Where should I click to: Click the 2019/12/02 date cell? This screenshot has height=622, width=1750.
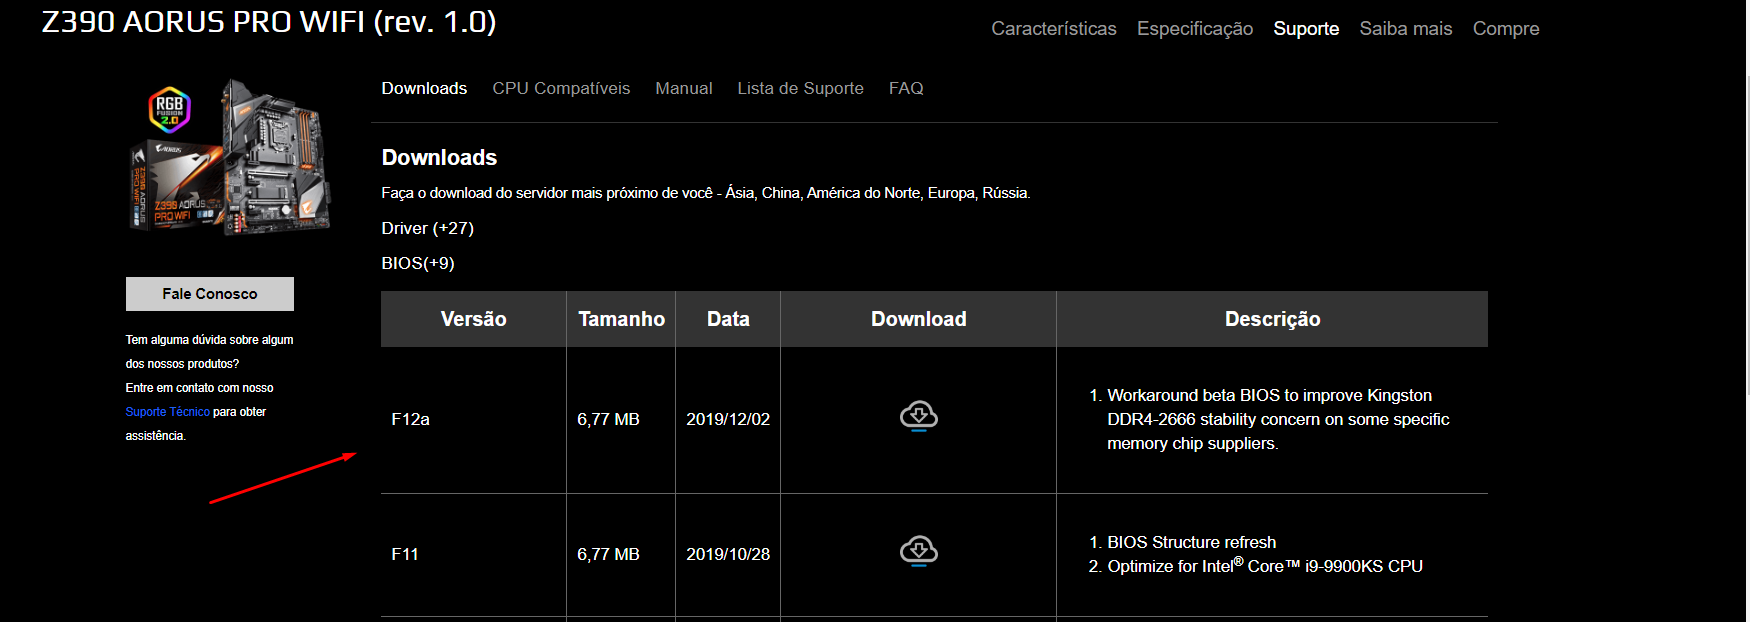pos(728,420)
